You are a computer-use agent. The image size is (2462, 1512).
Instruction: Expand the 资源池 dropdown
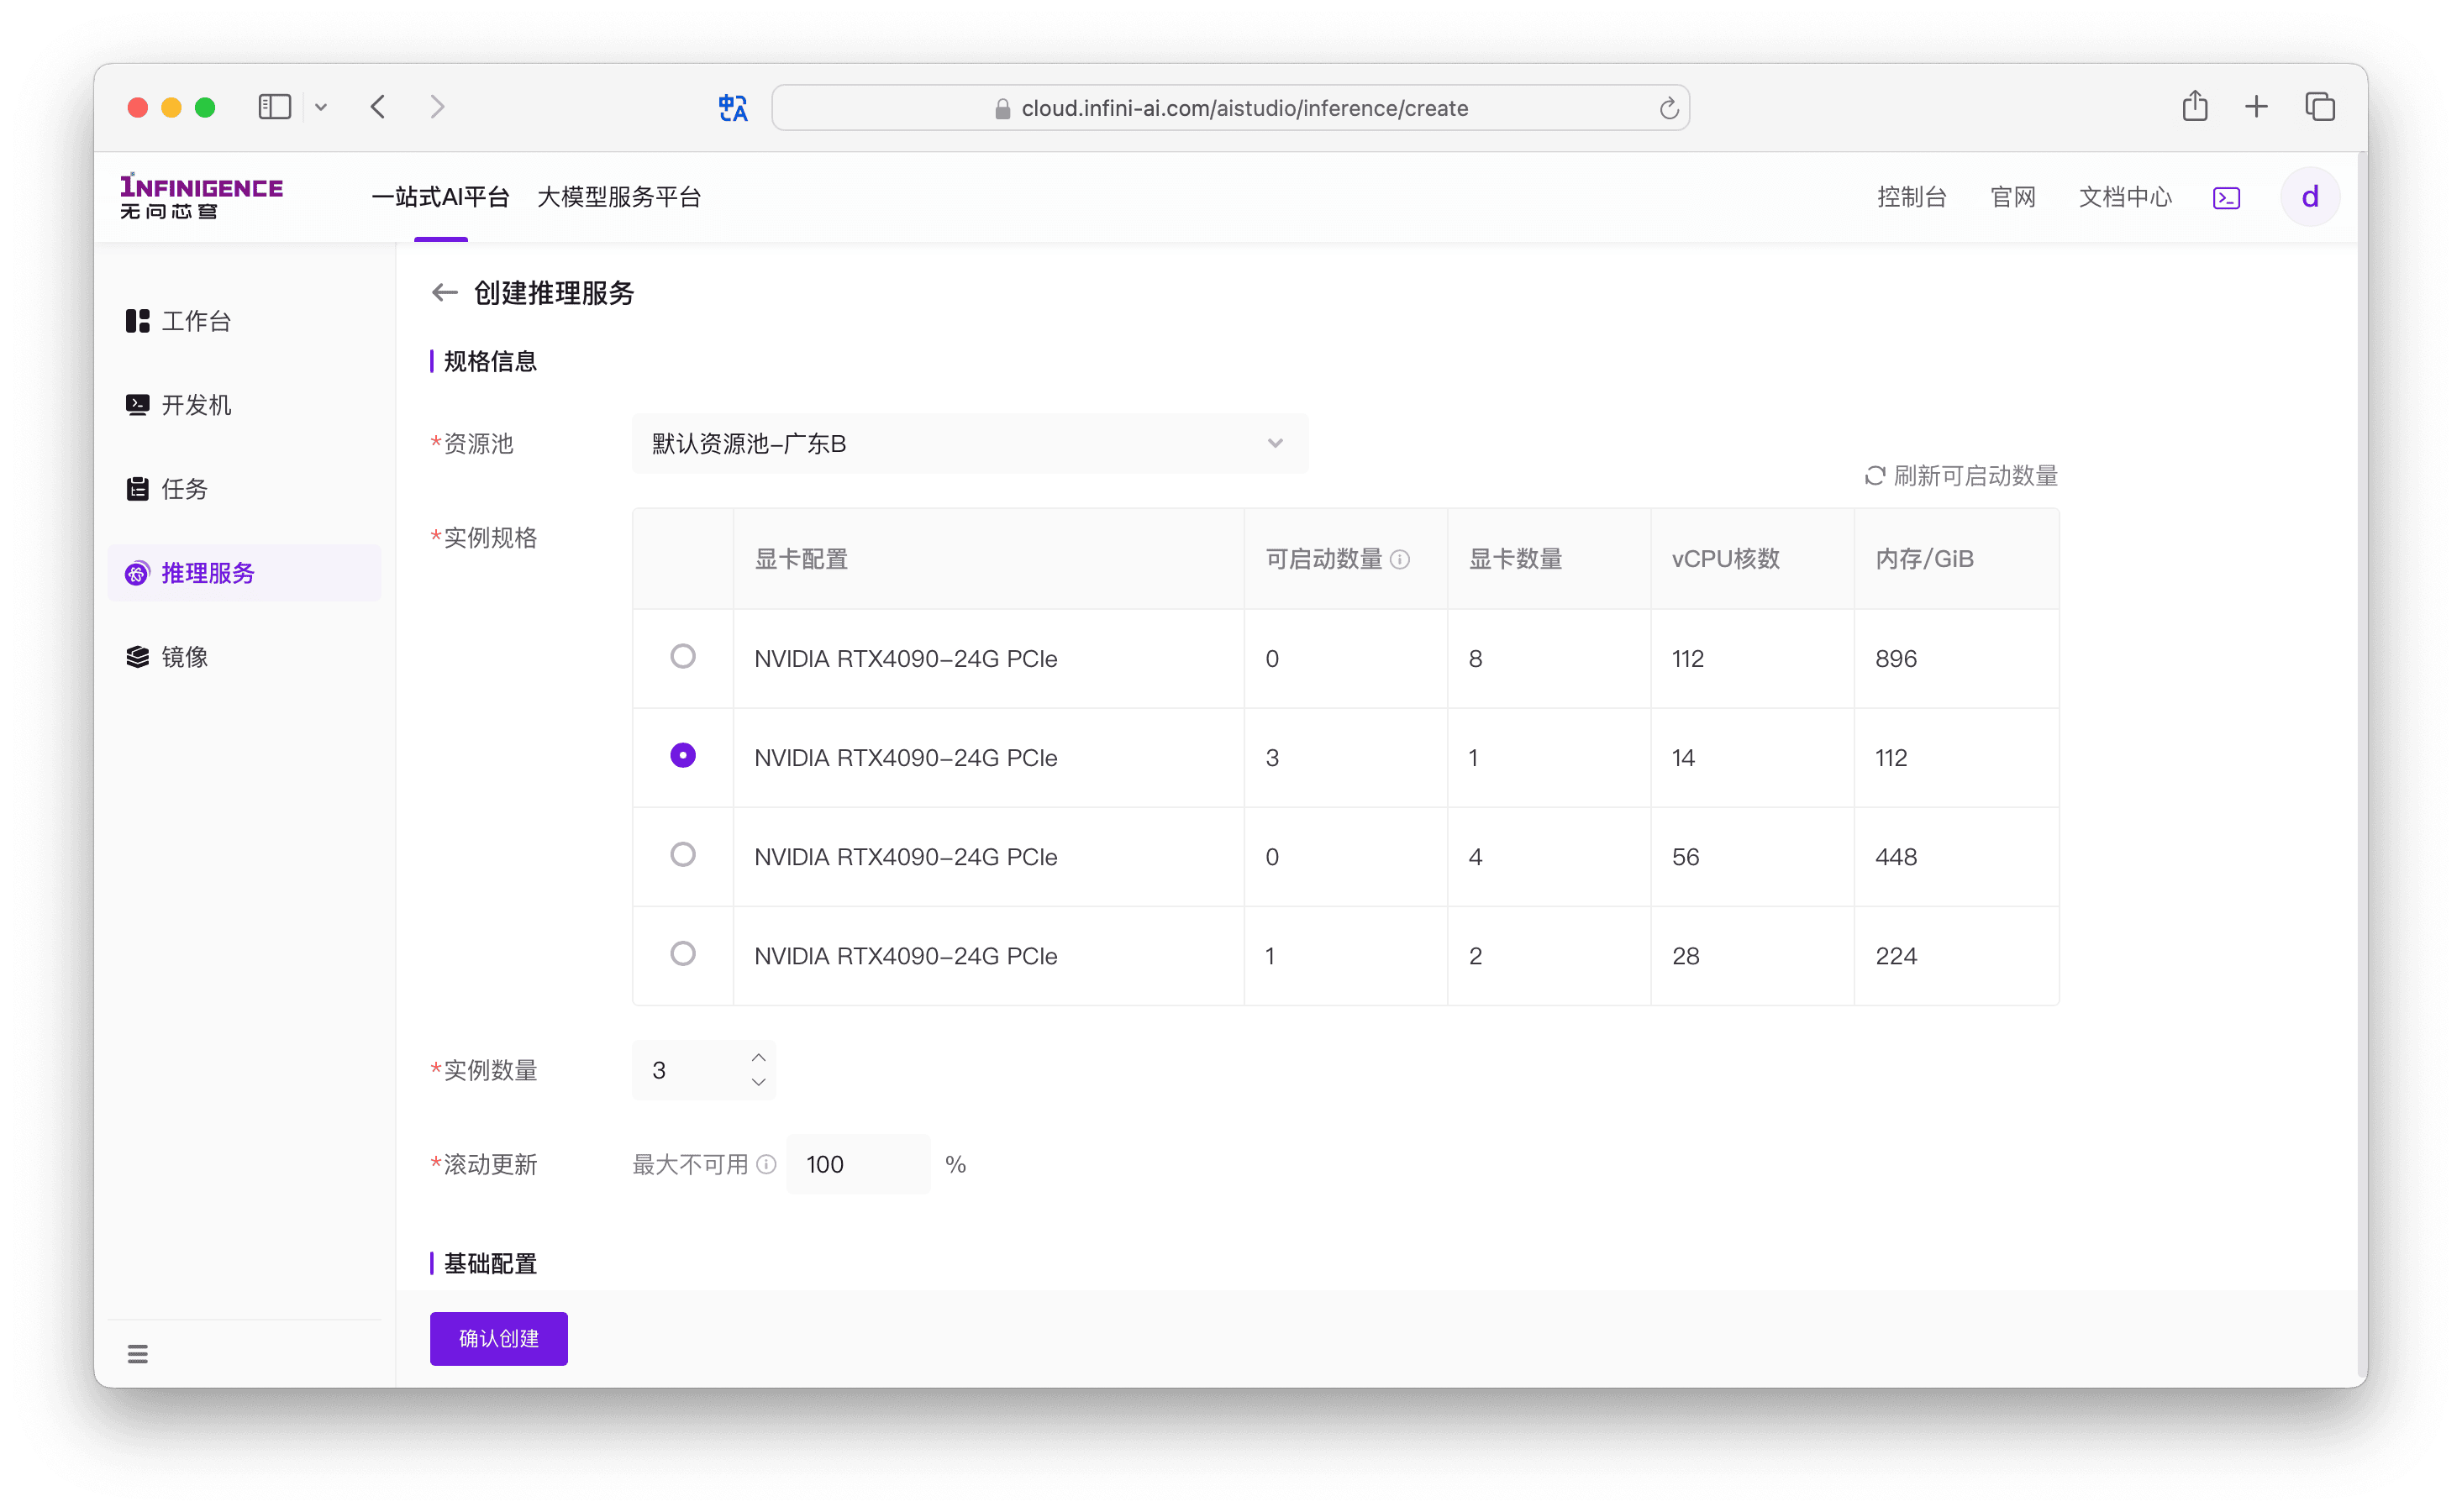(x=969, y=443)
